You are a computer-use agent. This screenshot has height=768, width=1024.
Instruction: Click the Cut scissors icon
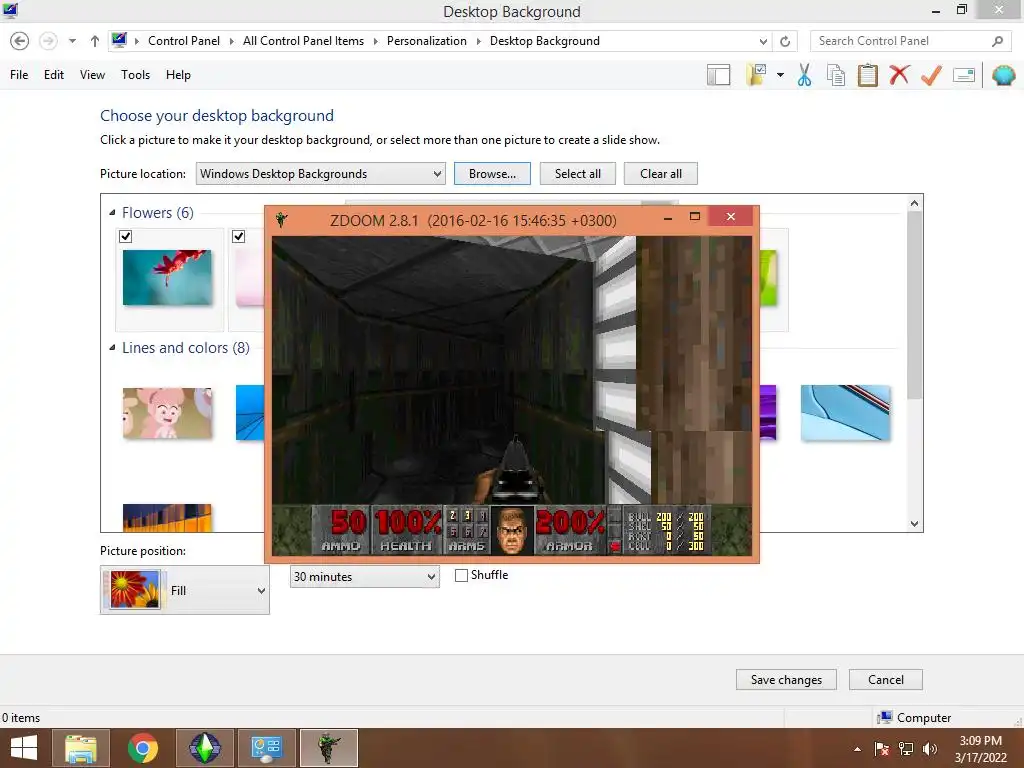coord(805,74)
